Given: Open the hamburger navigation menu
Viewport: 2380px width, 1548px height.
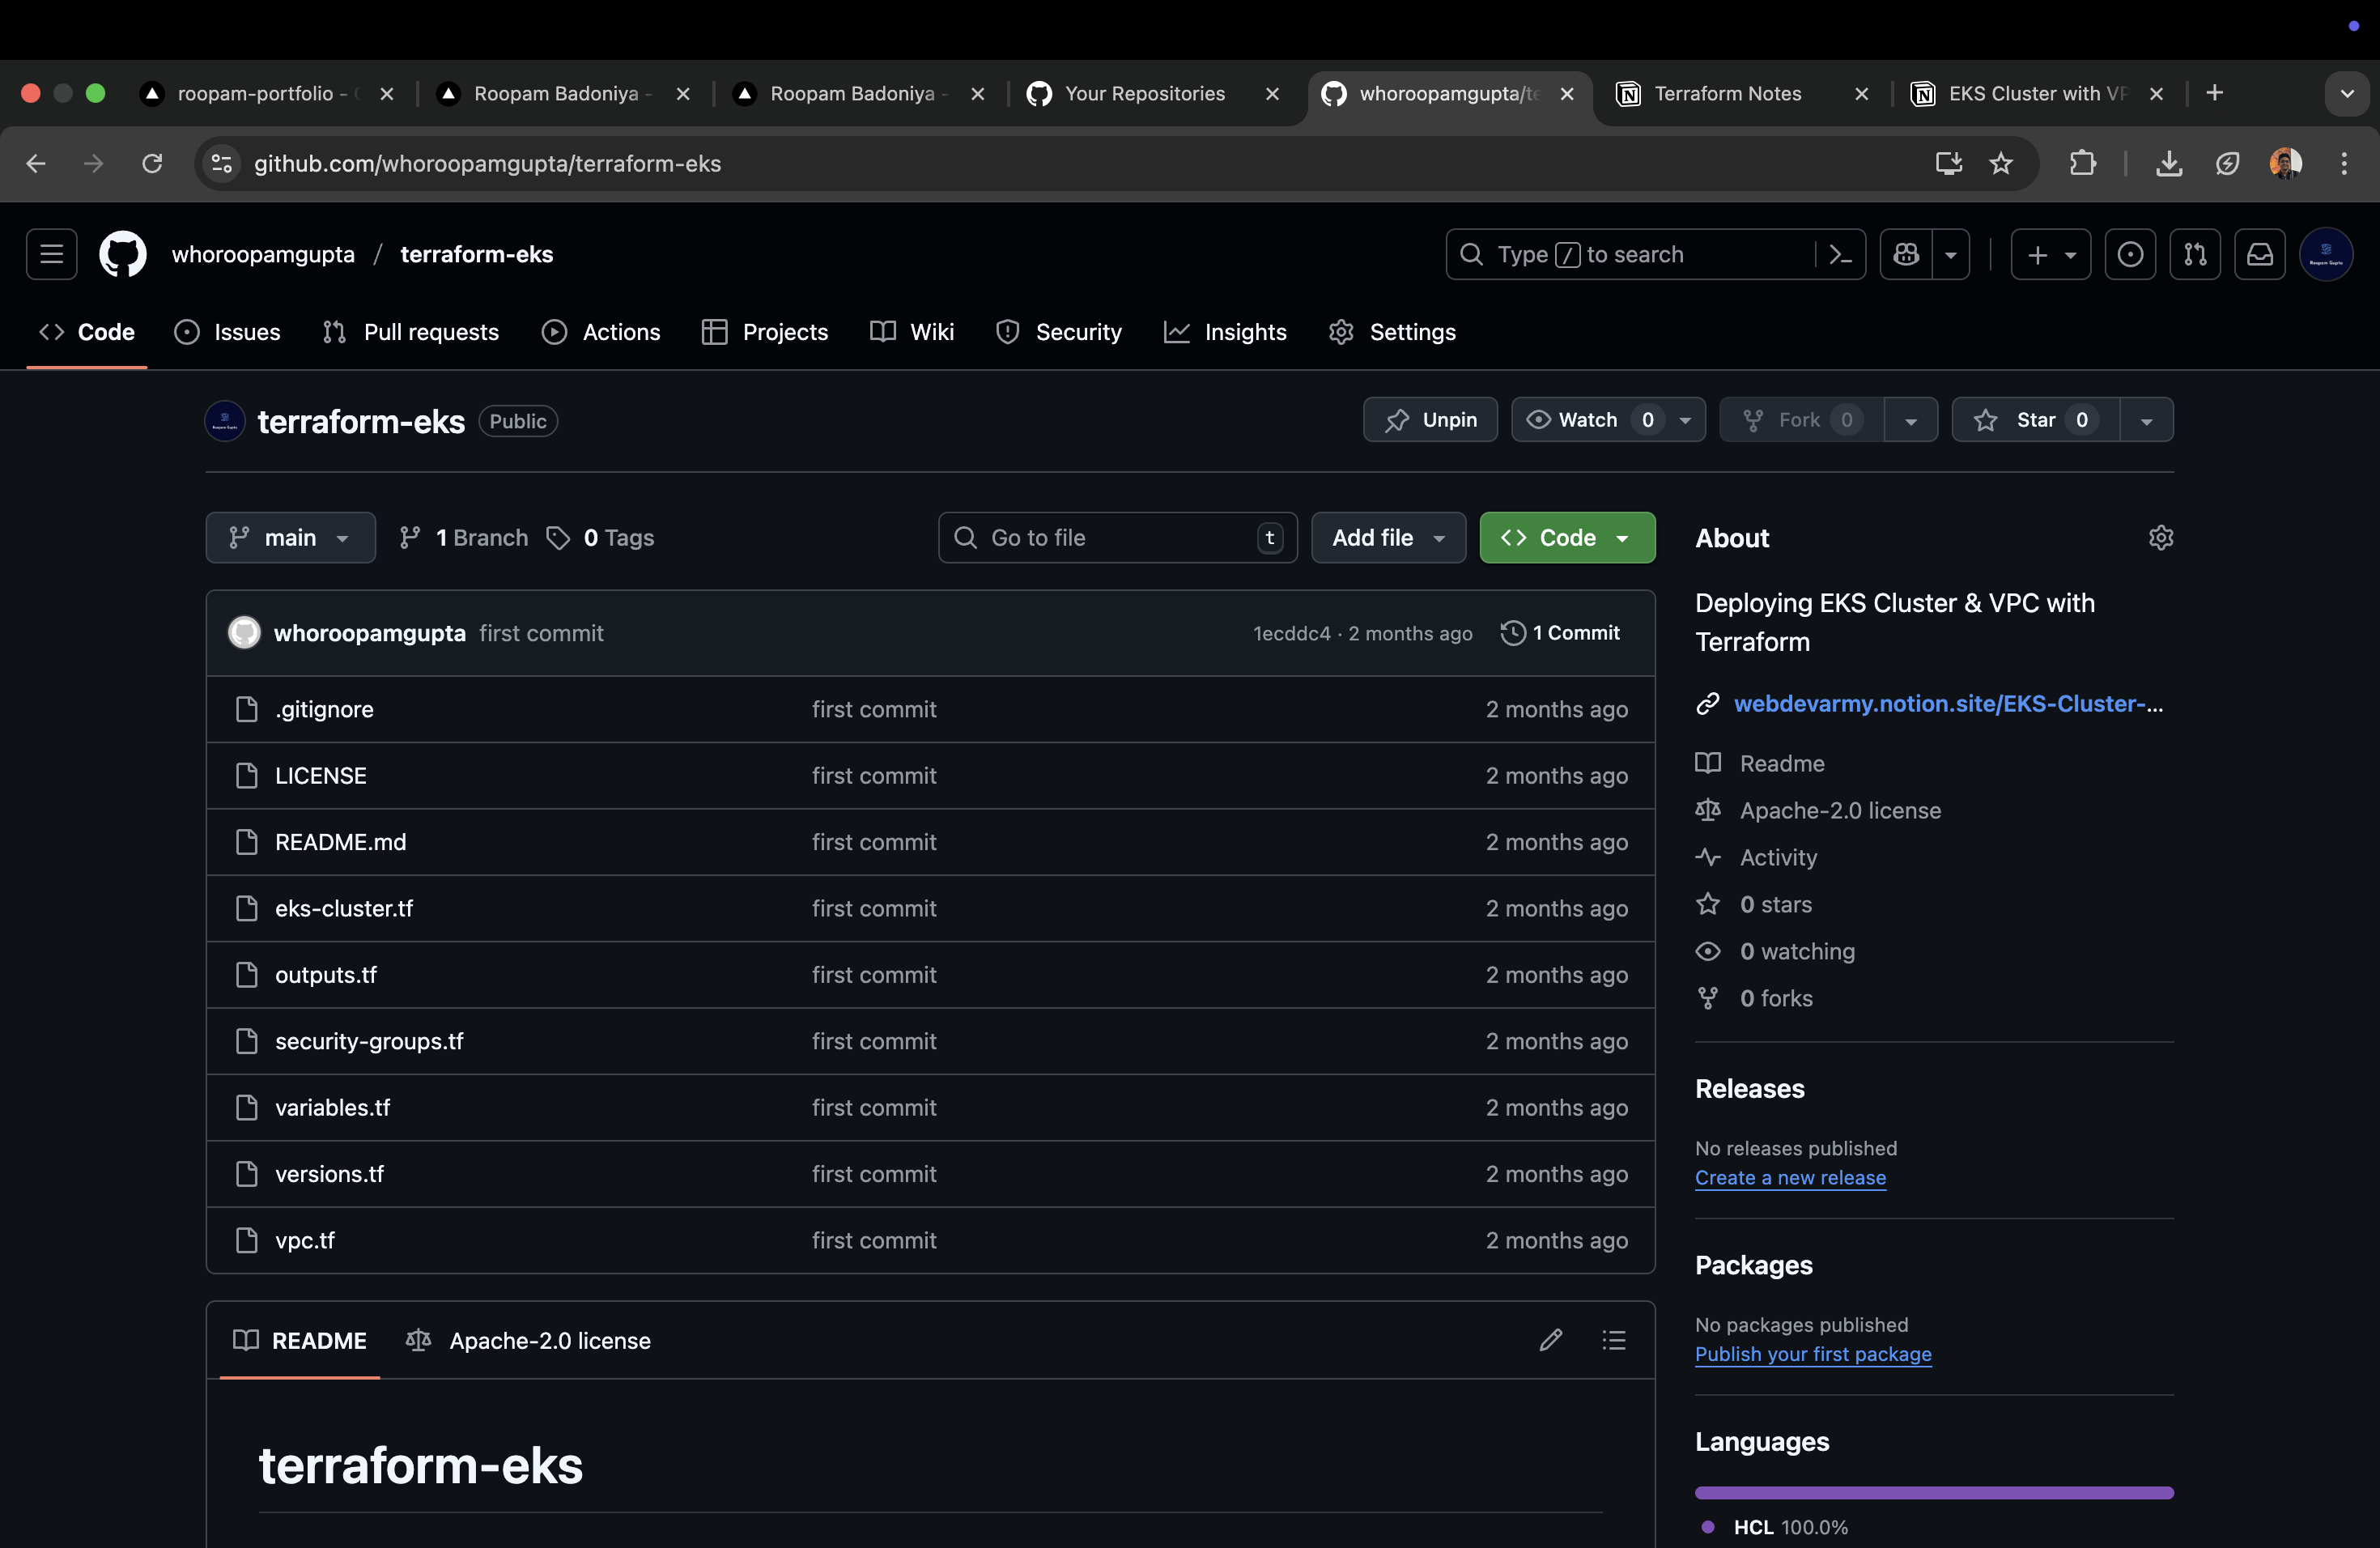Looking at the screenshot, I should point(51,254).
